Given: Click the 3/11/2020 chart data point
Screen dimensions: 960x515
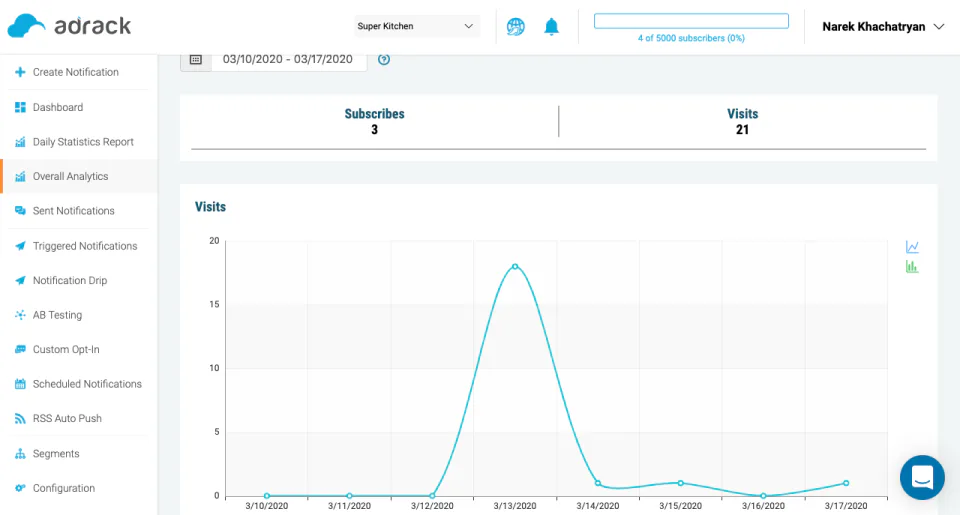Looking at the screenshot, I should point(350,496).
